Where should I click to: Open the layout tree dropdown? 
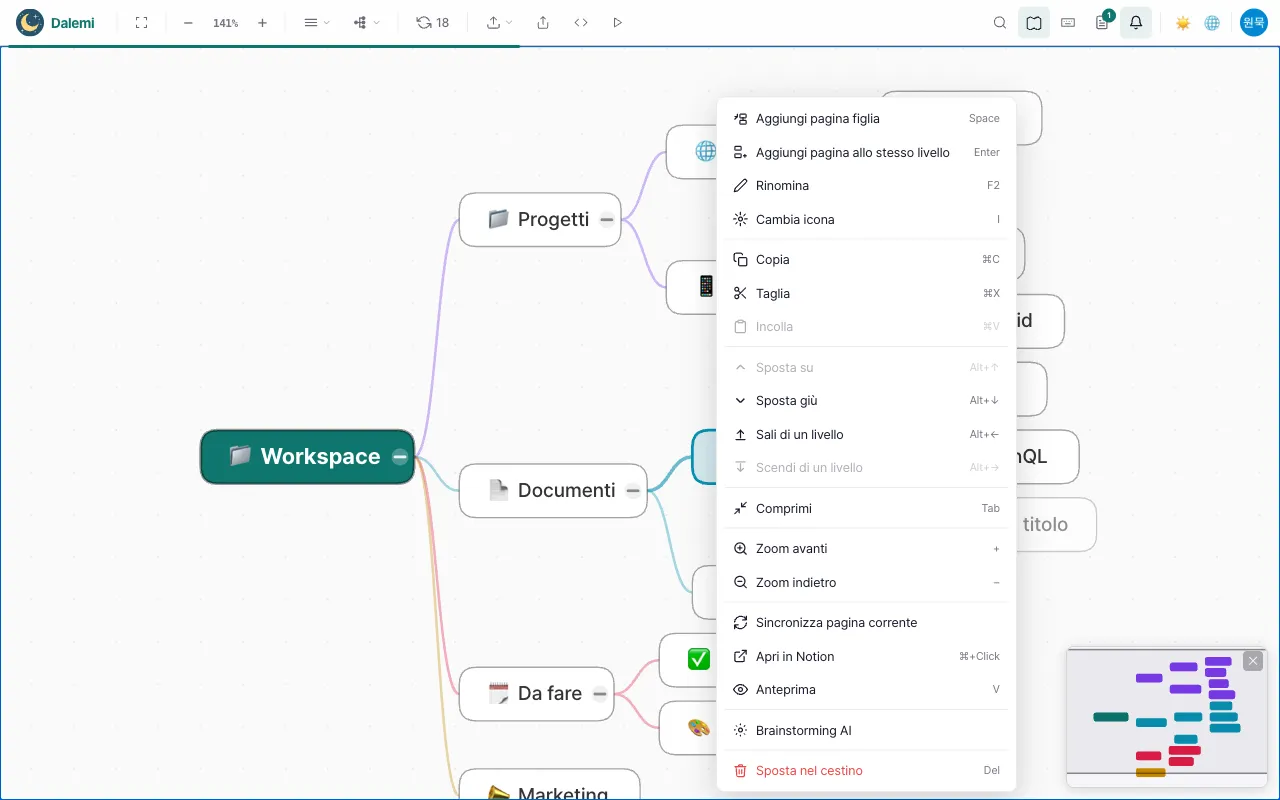pos(366,22)
